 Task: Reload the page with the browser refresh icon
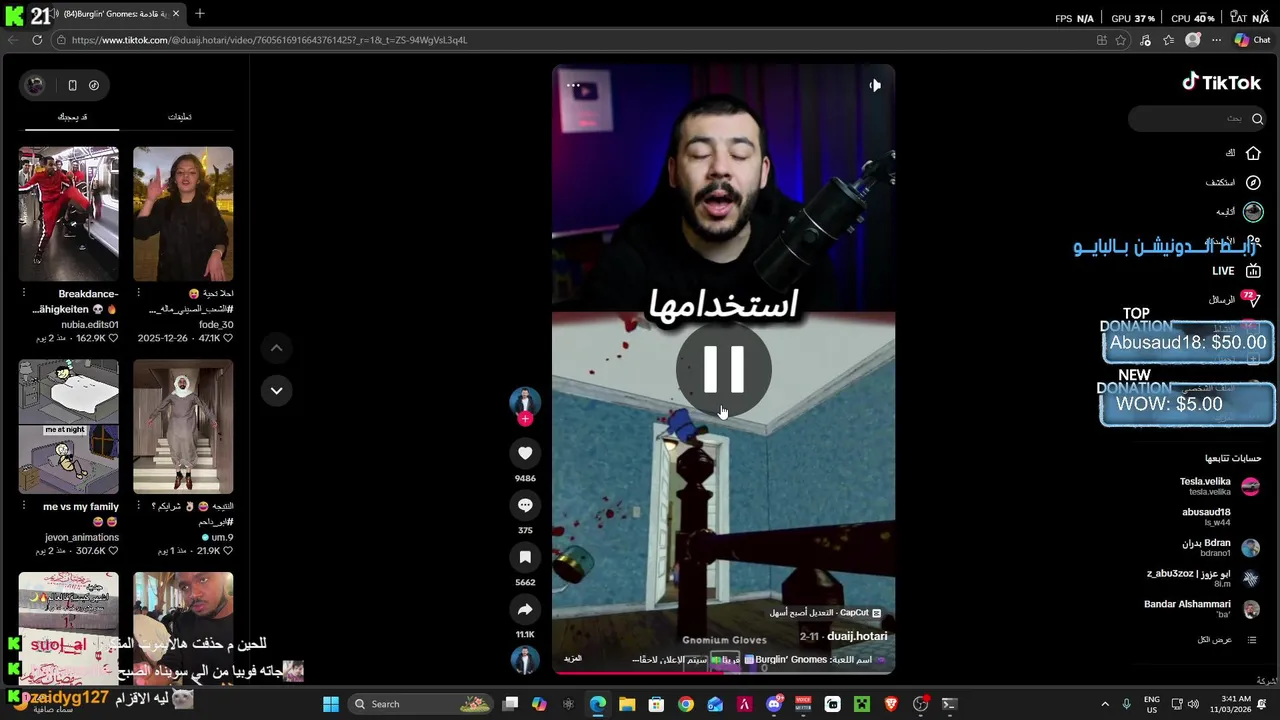click(37, 40)
